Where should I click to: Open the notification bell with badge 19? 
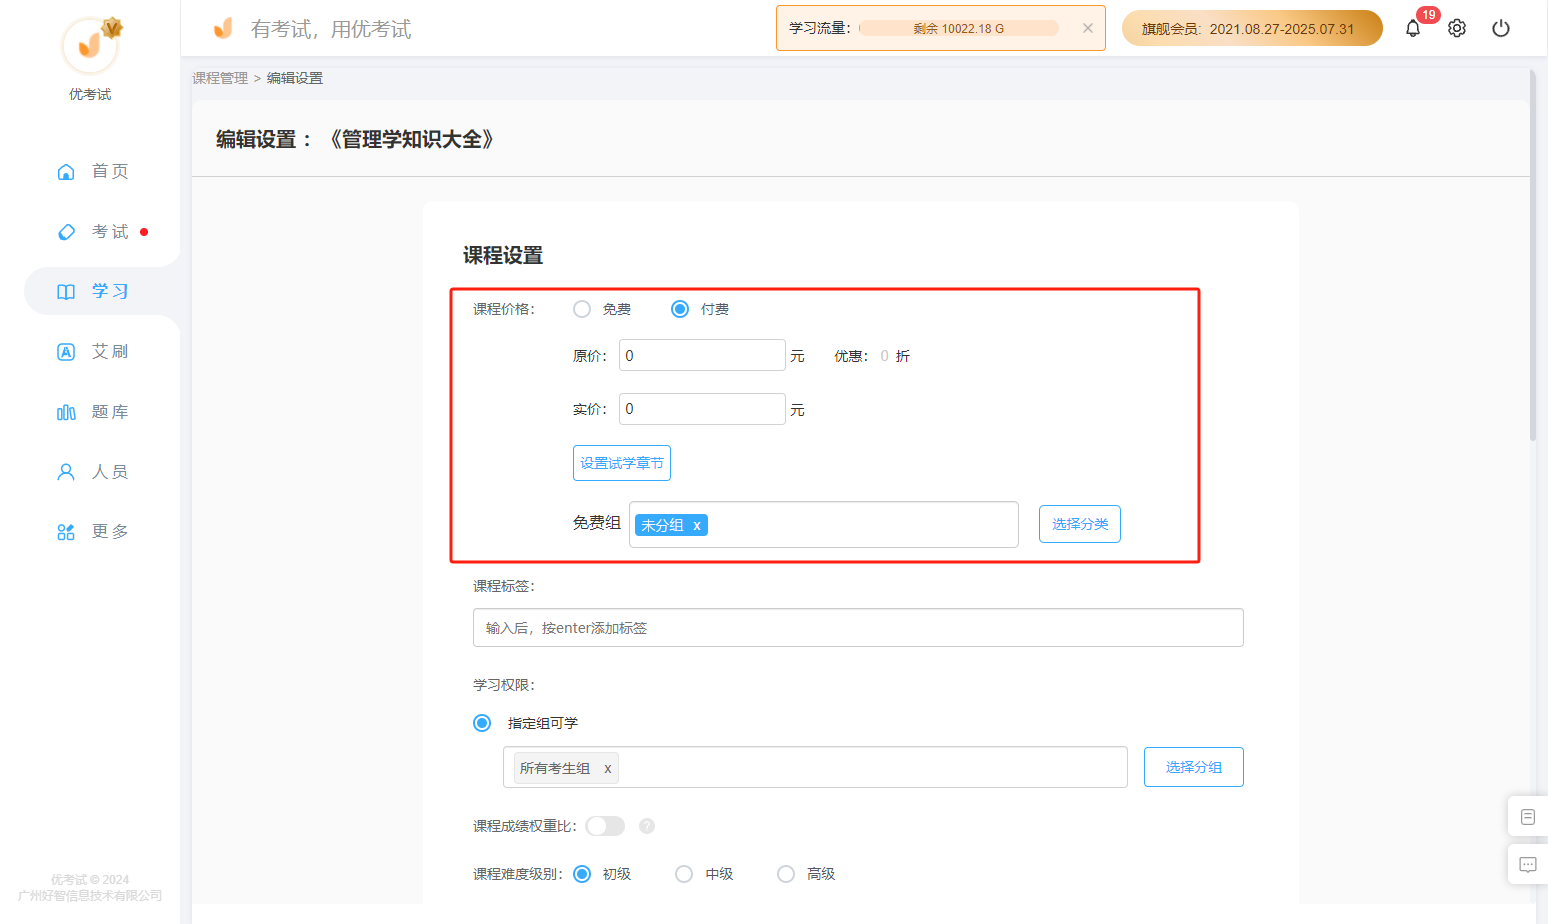[1413, 28]
